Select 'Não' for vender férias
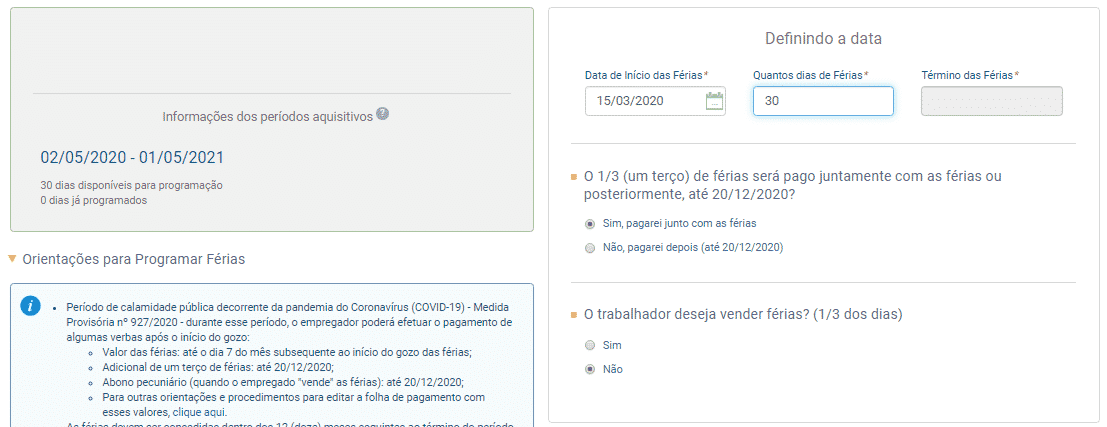 [x=590, y=369]
